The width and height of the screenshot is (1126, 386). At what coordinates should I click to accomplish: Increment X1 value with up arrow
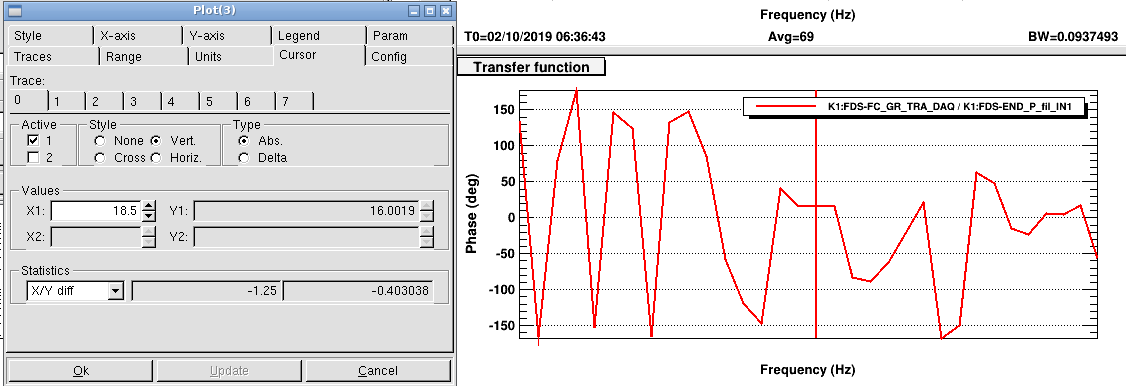[x=149, y=206]
